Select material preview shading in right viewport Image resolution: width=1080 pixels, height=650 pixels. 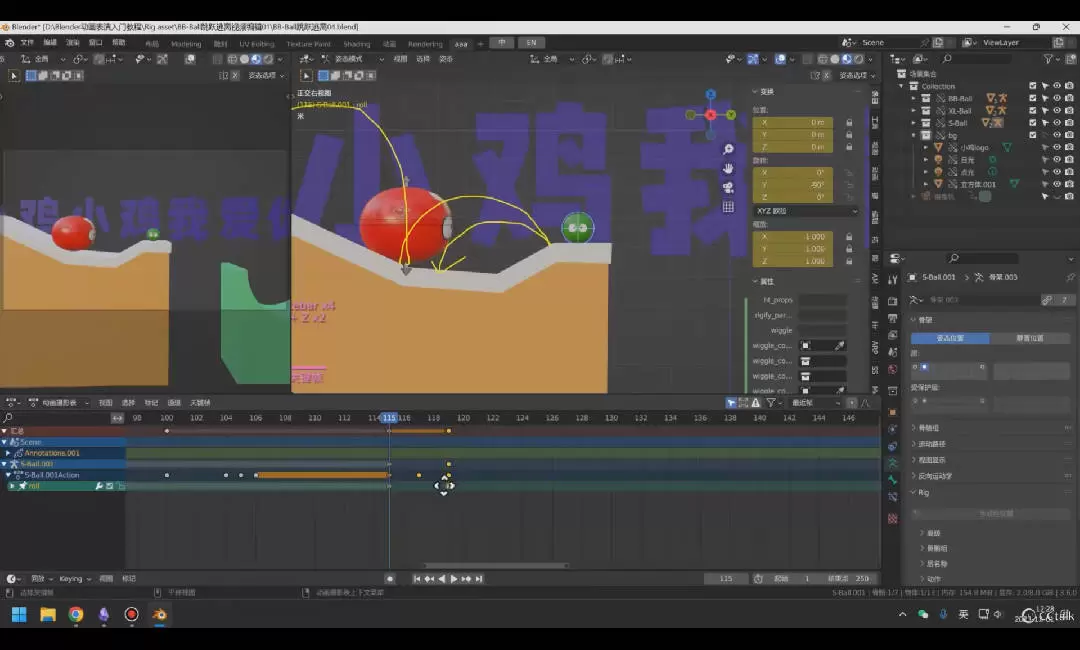click(847, 59)
